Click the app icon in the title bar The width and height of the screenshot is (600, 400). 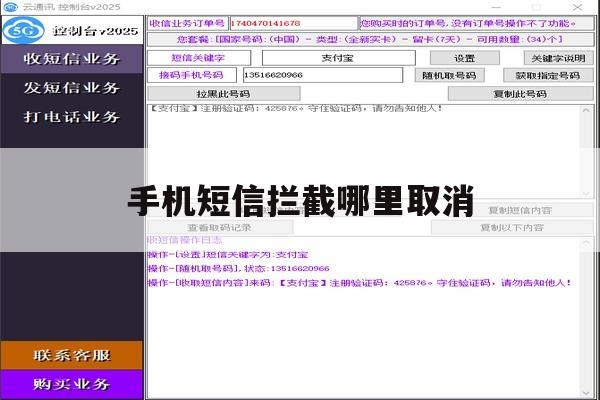[x=10, y=7]
